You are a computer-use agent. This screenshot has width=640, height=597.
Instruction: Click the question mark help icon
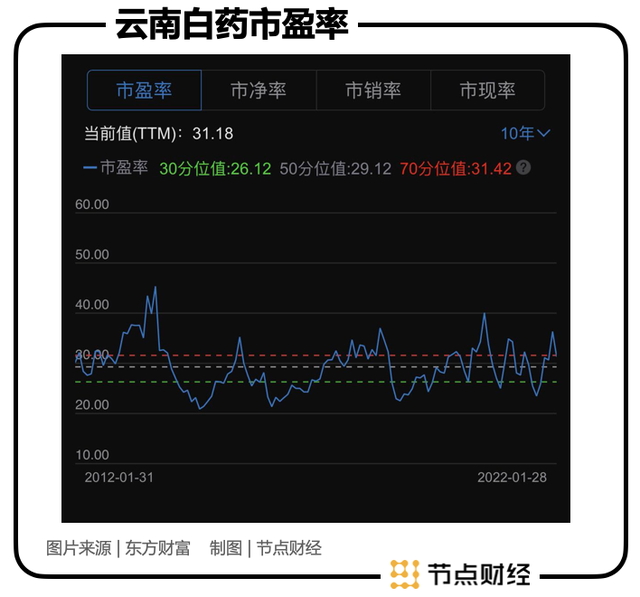click(523, 168)
